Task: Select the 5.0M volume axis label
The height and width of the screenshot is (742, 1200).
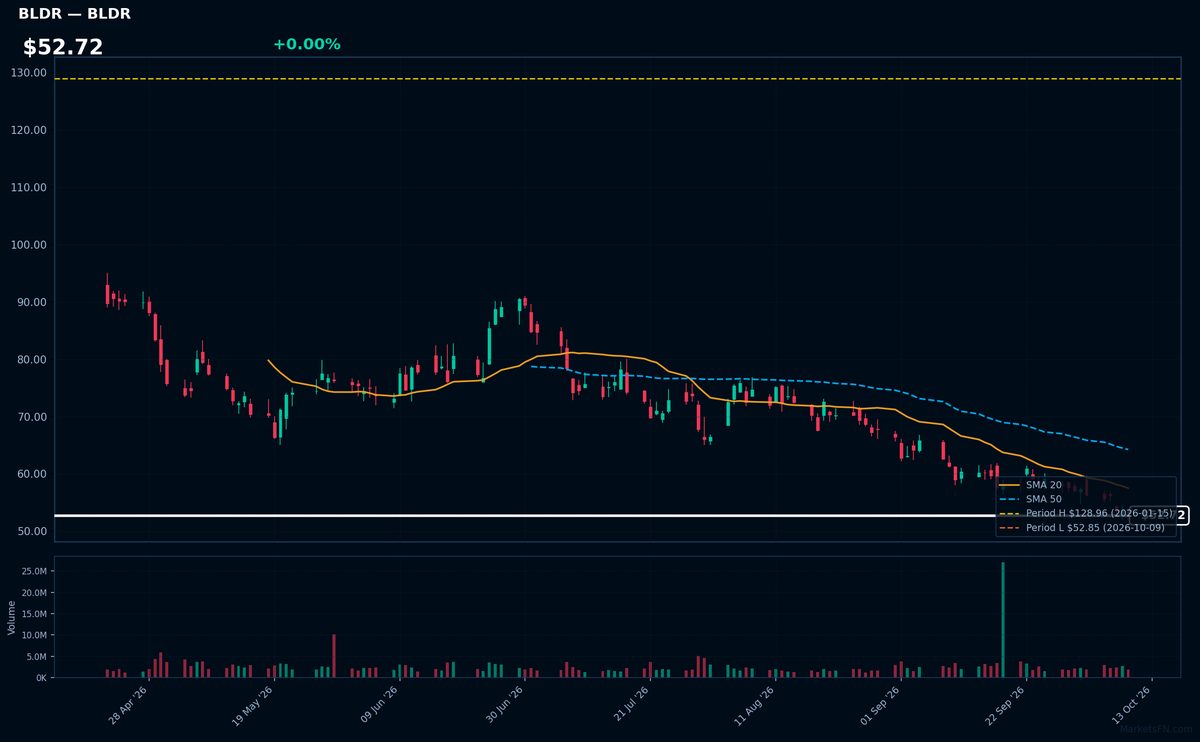Action: [36, 656]
